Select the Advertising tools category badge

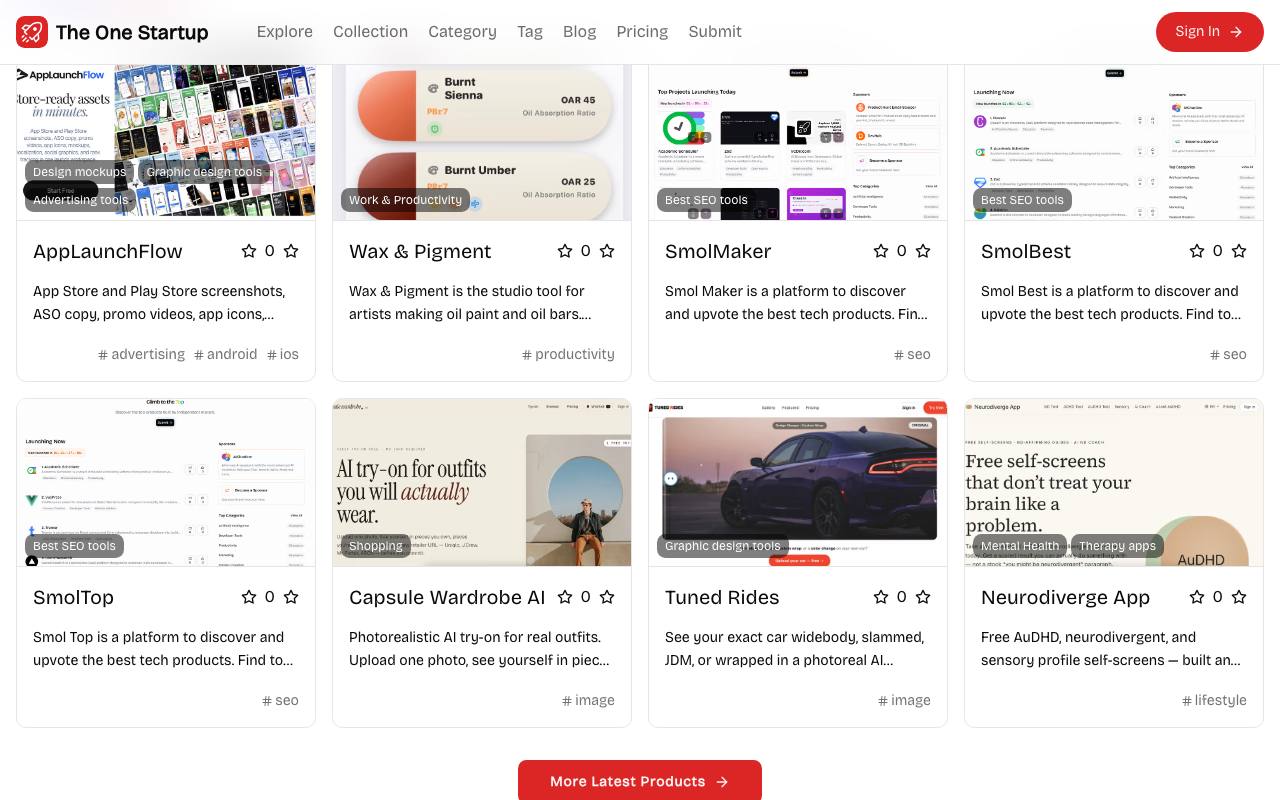(x=80, y=200)
